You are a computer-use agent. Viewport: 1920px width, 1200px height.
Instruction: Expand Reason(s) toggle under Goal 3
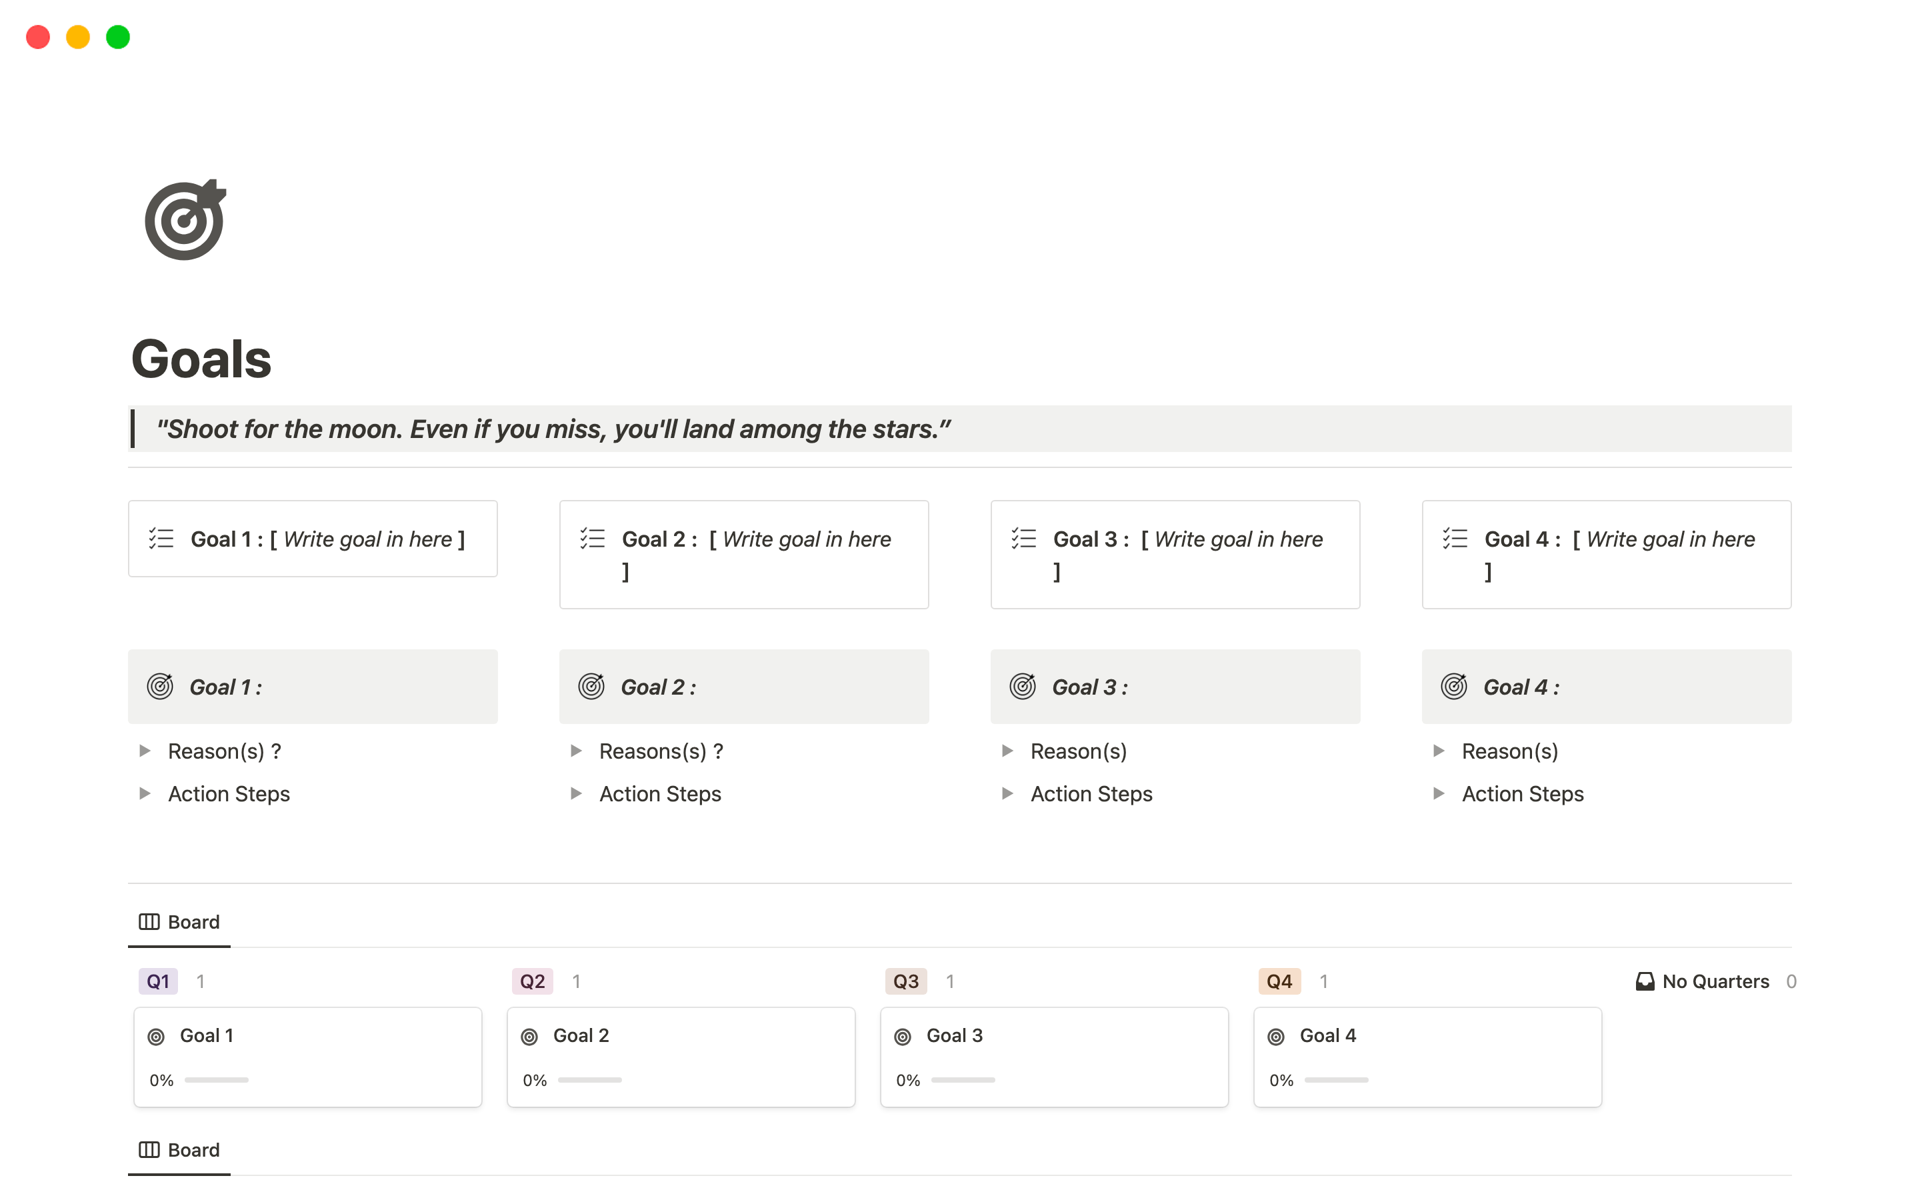pyautogui.click(x=1008, y=751)
